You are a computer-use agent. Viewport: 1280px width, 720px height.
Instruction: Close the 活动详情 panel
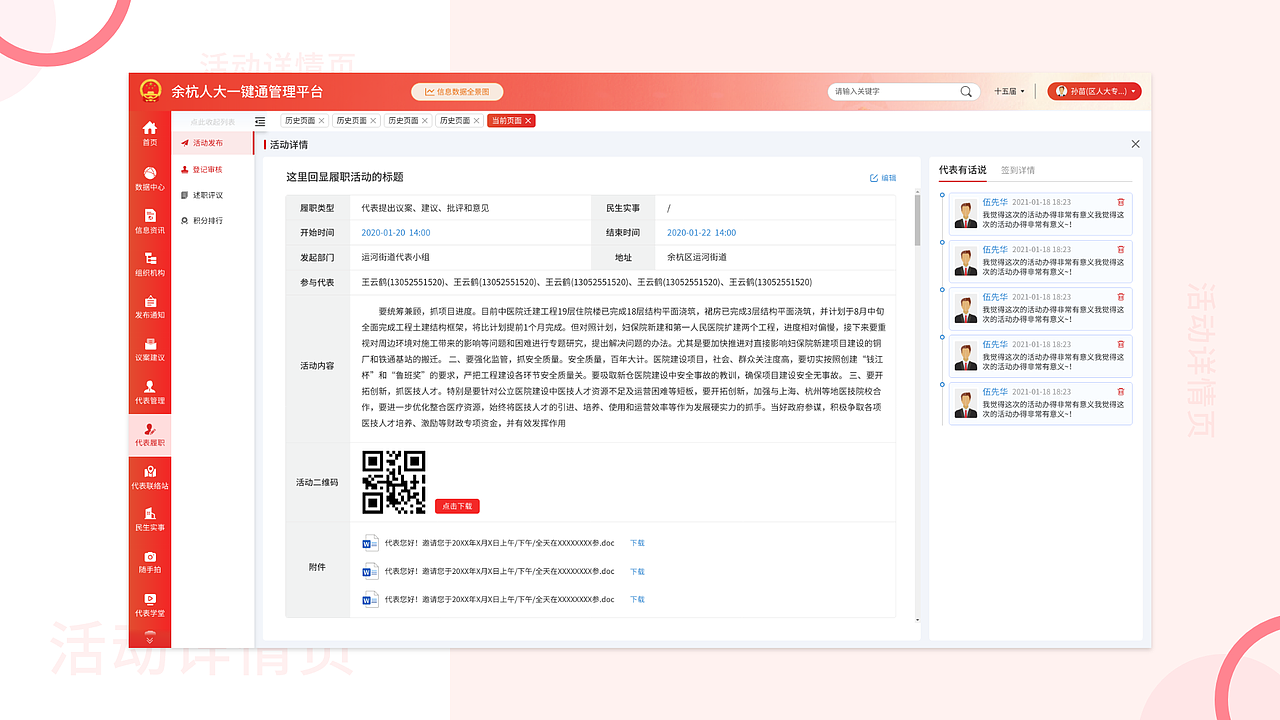tap(1135, 144)
